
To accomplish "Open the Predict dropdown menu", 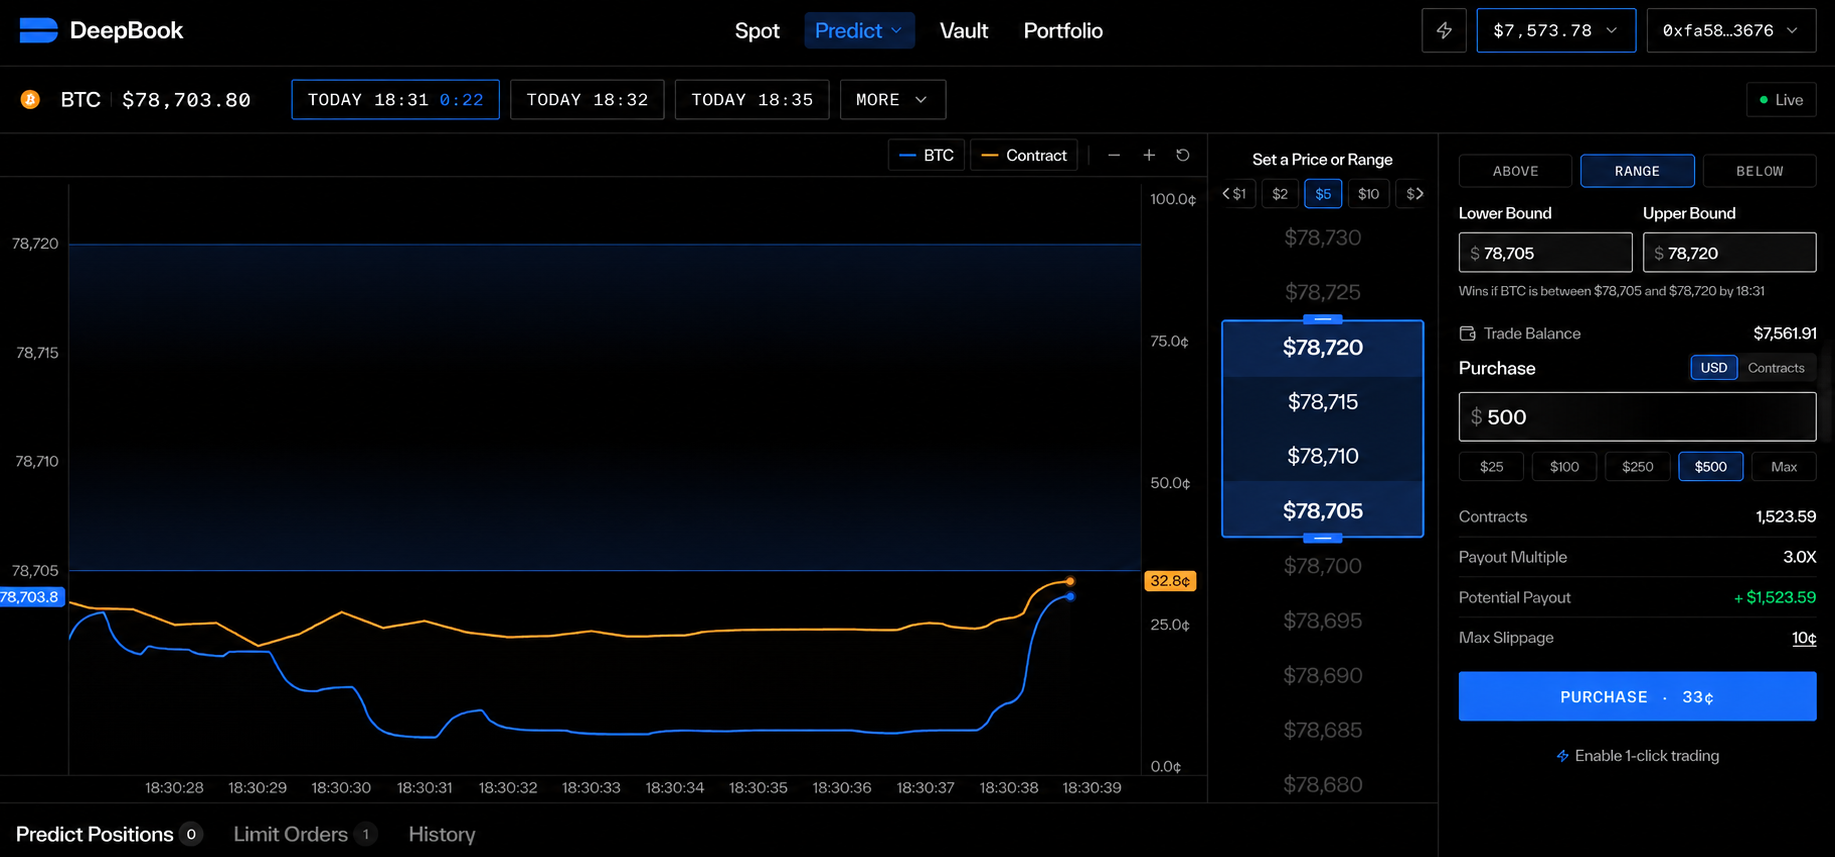I will pos(859,31).
